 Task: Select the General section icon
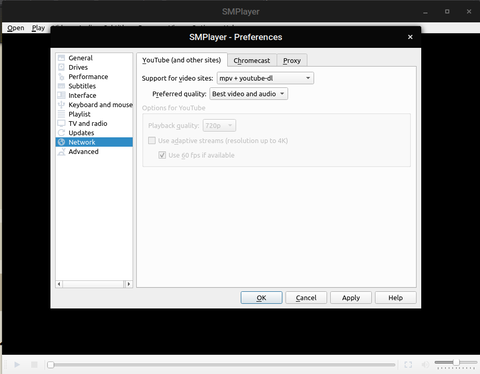coord(61,58)
